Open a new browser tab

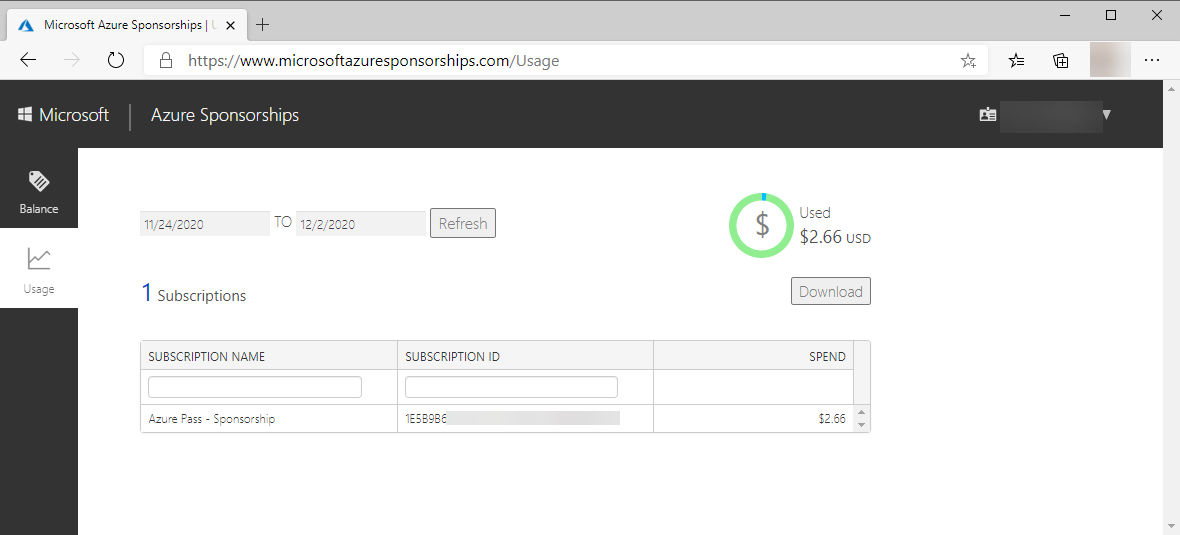(x=262, y=25)
